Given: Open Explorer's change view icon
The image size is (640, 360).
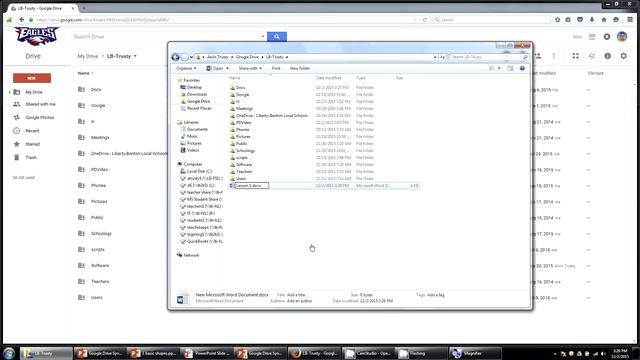Looking at the screenshot, I should 492,69.
